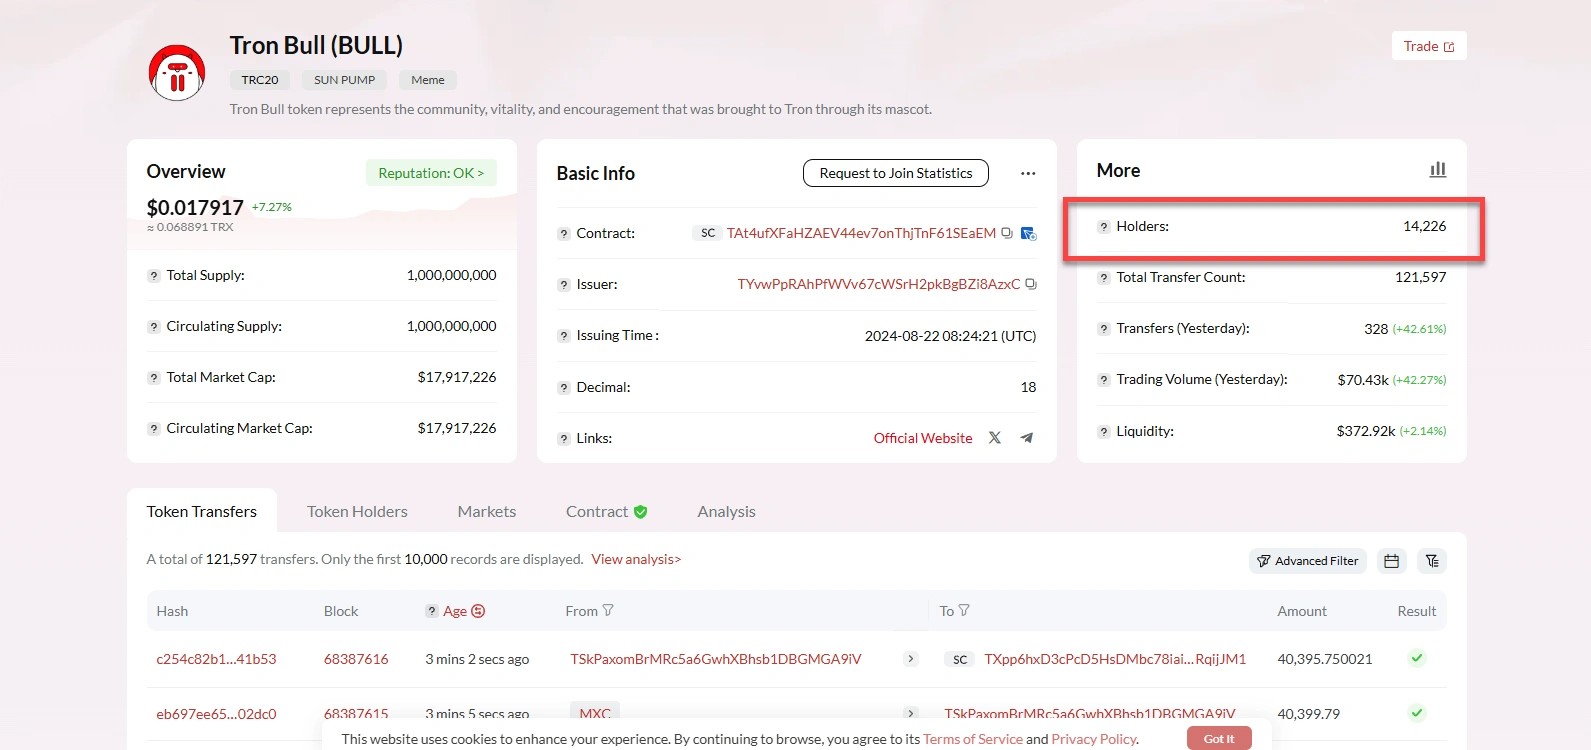Open sender address TSkPaxomBrMRc5a6GwhXBhsb1DBGMGA9iV in first row

[716, 659]
